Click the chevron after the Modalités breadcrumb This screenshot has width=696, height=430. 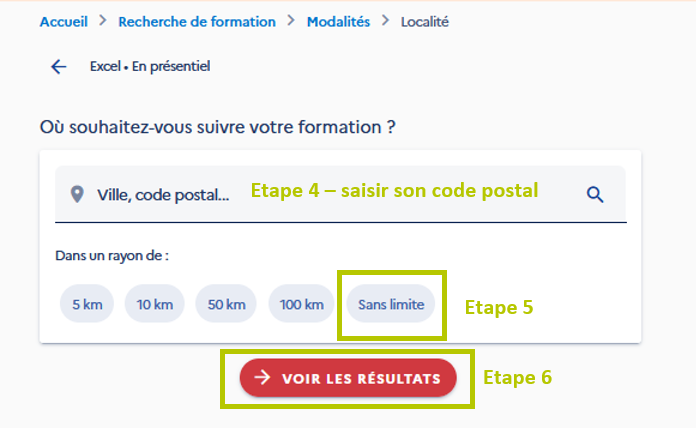(x=385, y=20)
